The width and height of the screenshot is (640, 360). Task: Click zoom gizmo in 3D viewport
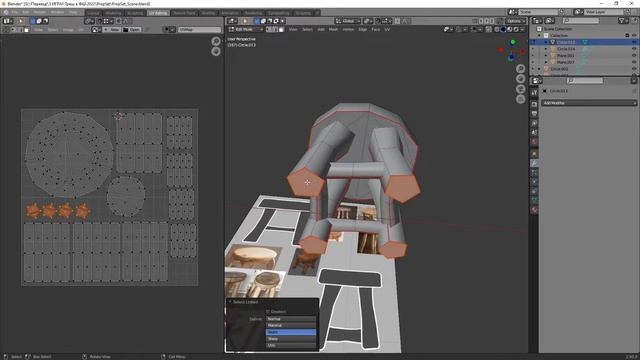pos(520,69)
